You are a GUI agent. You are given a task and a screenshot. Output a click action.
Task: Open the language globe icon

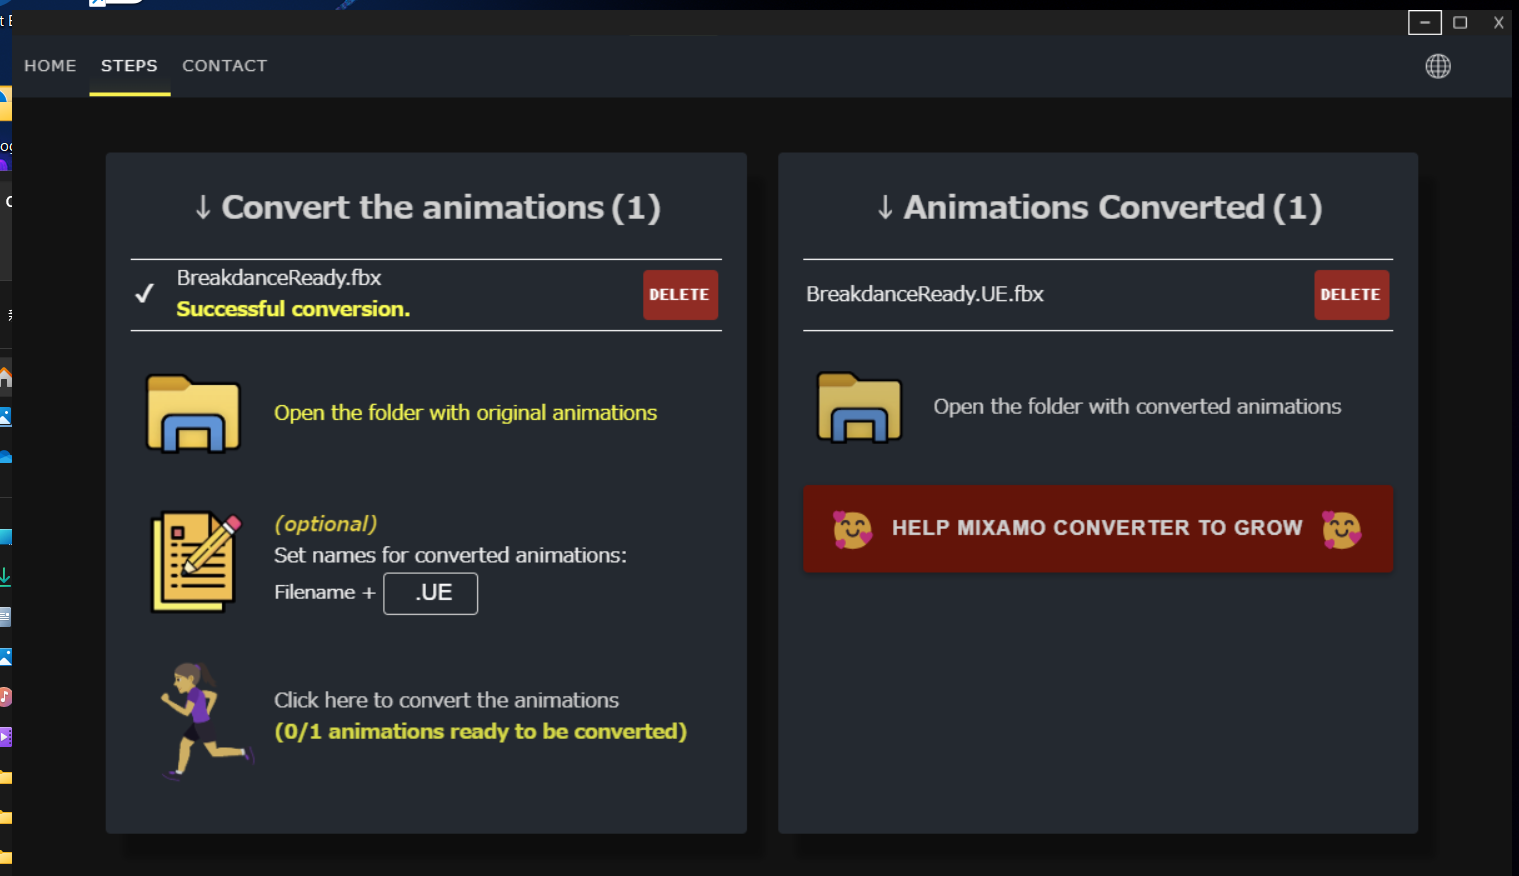coord(1437,66)
